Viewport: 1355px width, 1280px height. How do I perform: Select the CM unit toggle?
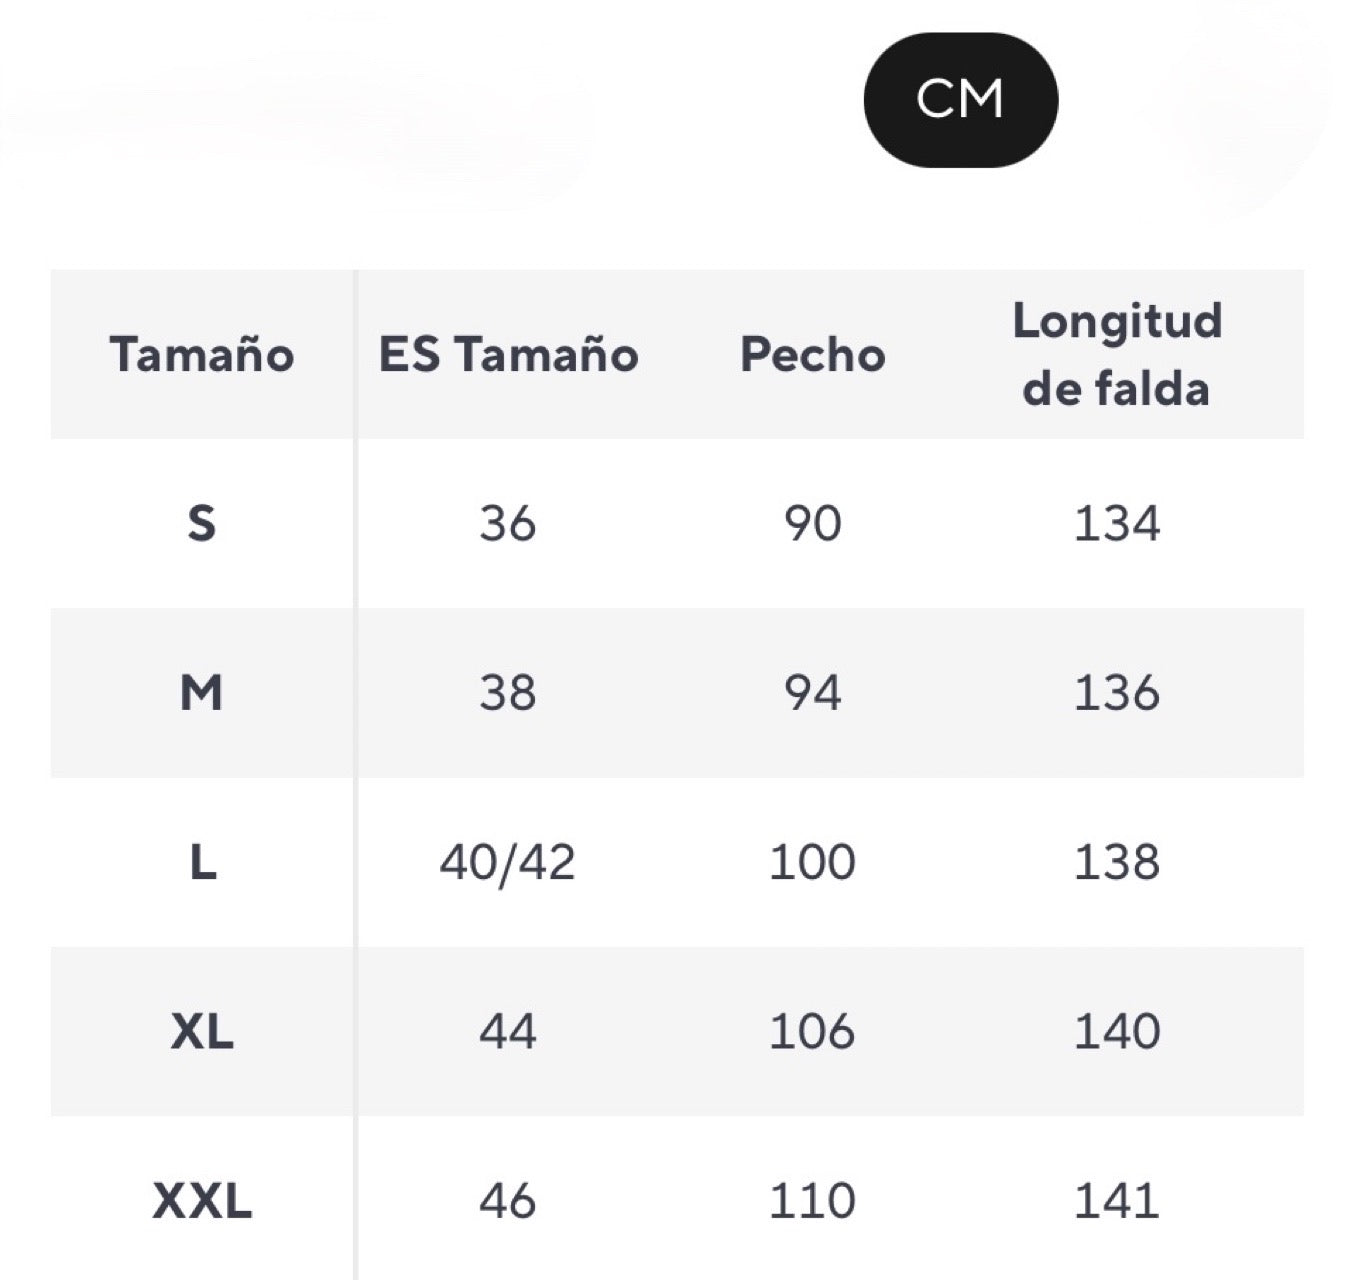click(960, 99)
